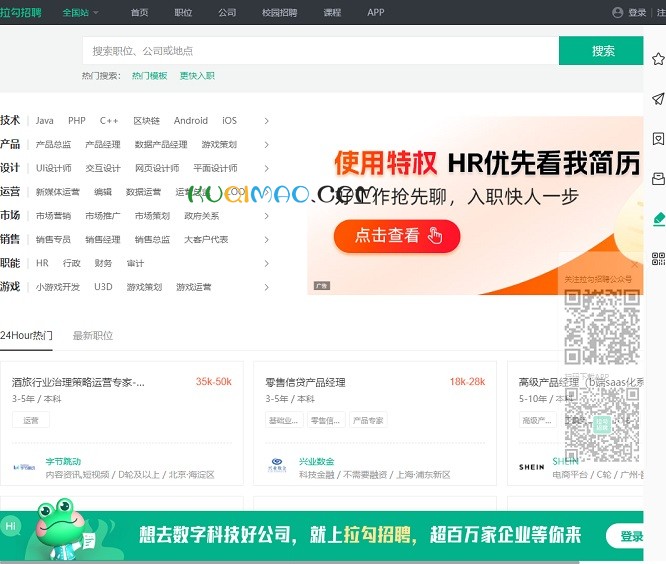Open 校园招聘 in top navigation

click(x=279, y=13)
